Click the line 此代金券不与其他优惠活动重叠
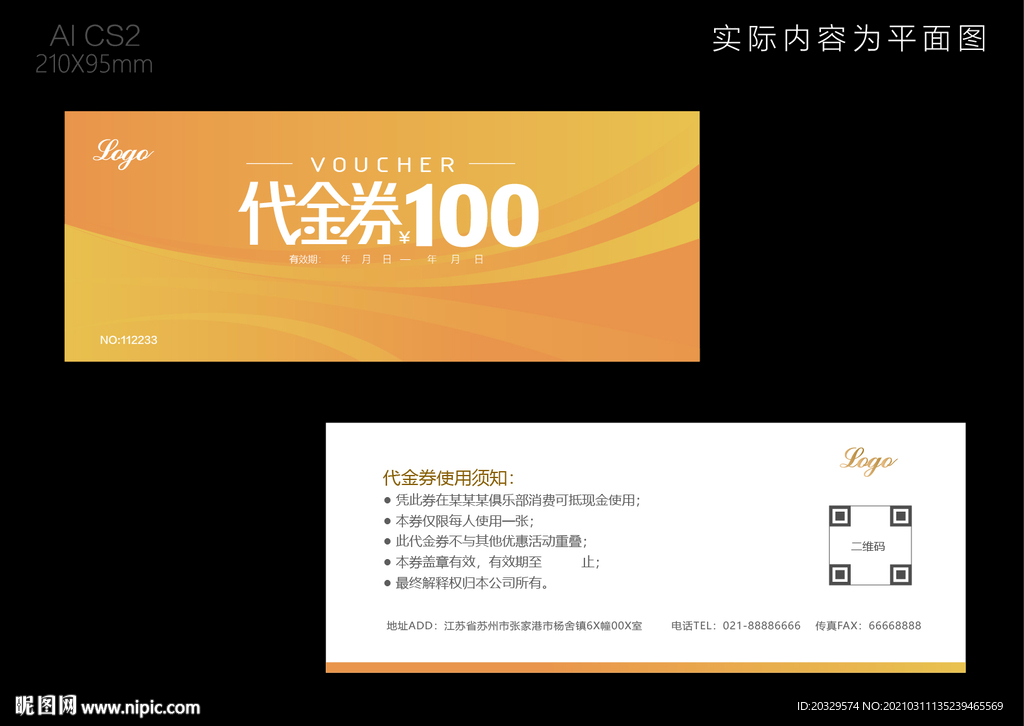The width and height of the screenshot is (1024, 726). coord(486,541)
